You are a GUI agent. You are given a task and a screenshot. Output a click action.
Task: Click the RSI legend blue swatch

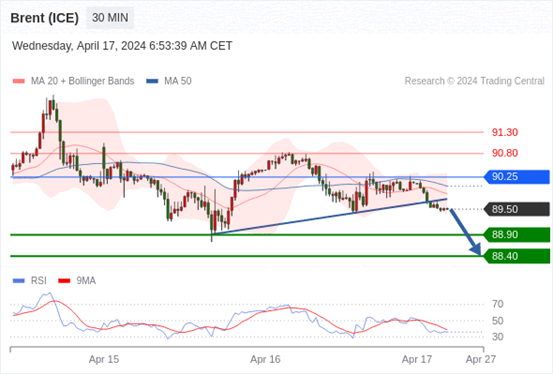(19, 281)
